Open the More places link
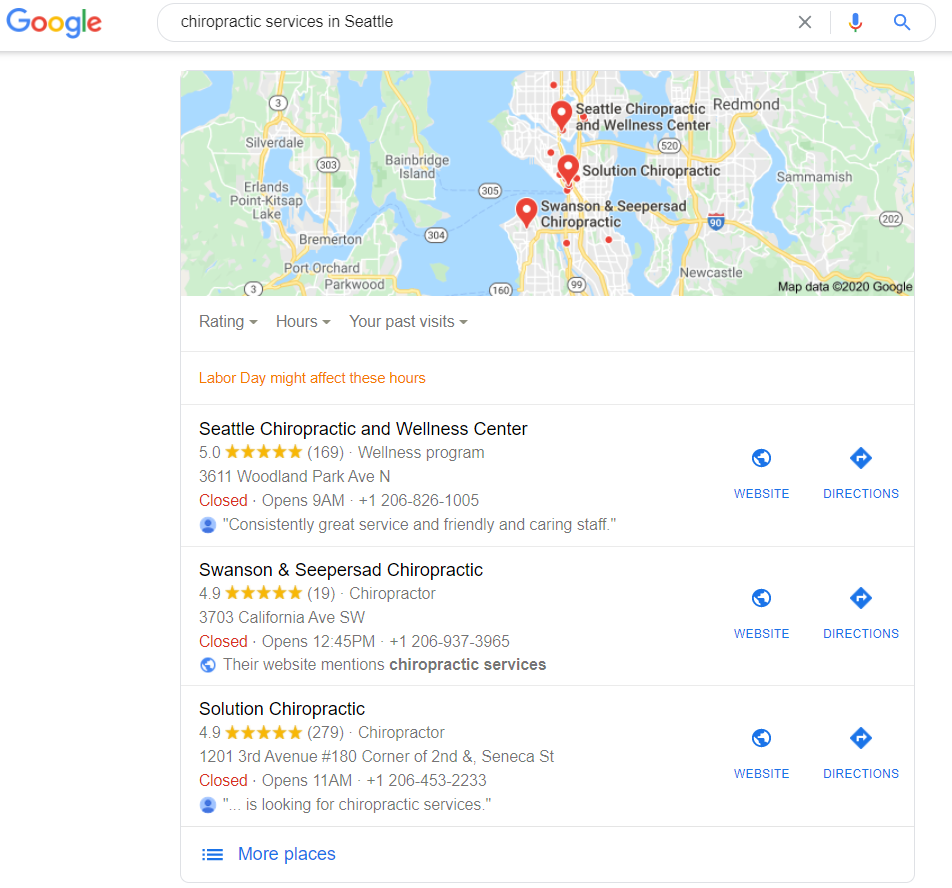952x888 pixels. pyautogui.click(x=287, y=854)
